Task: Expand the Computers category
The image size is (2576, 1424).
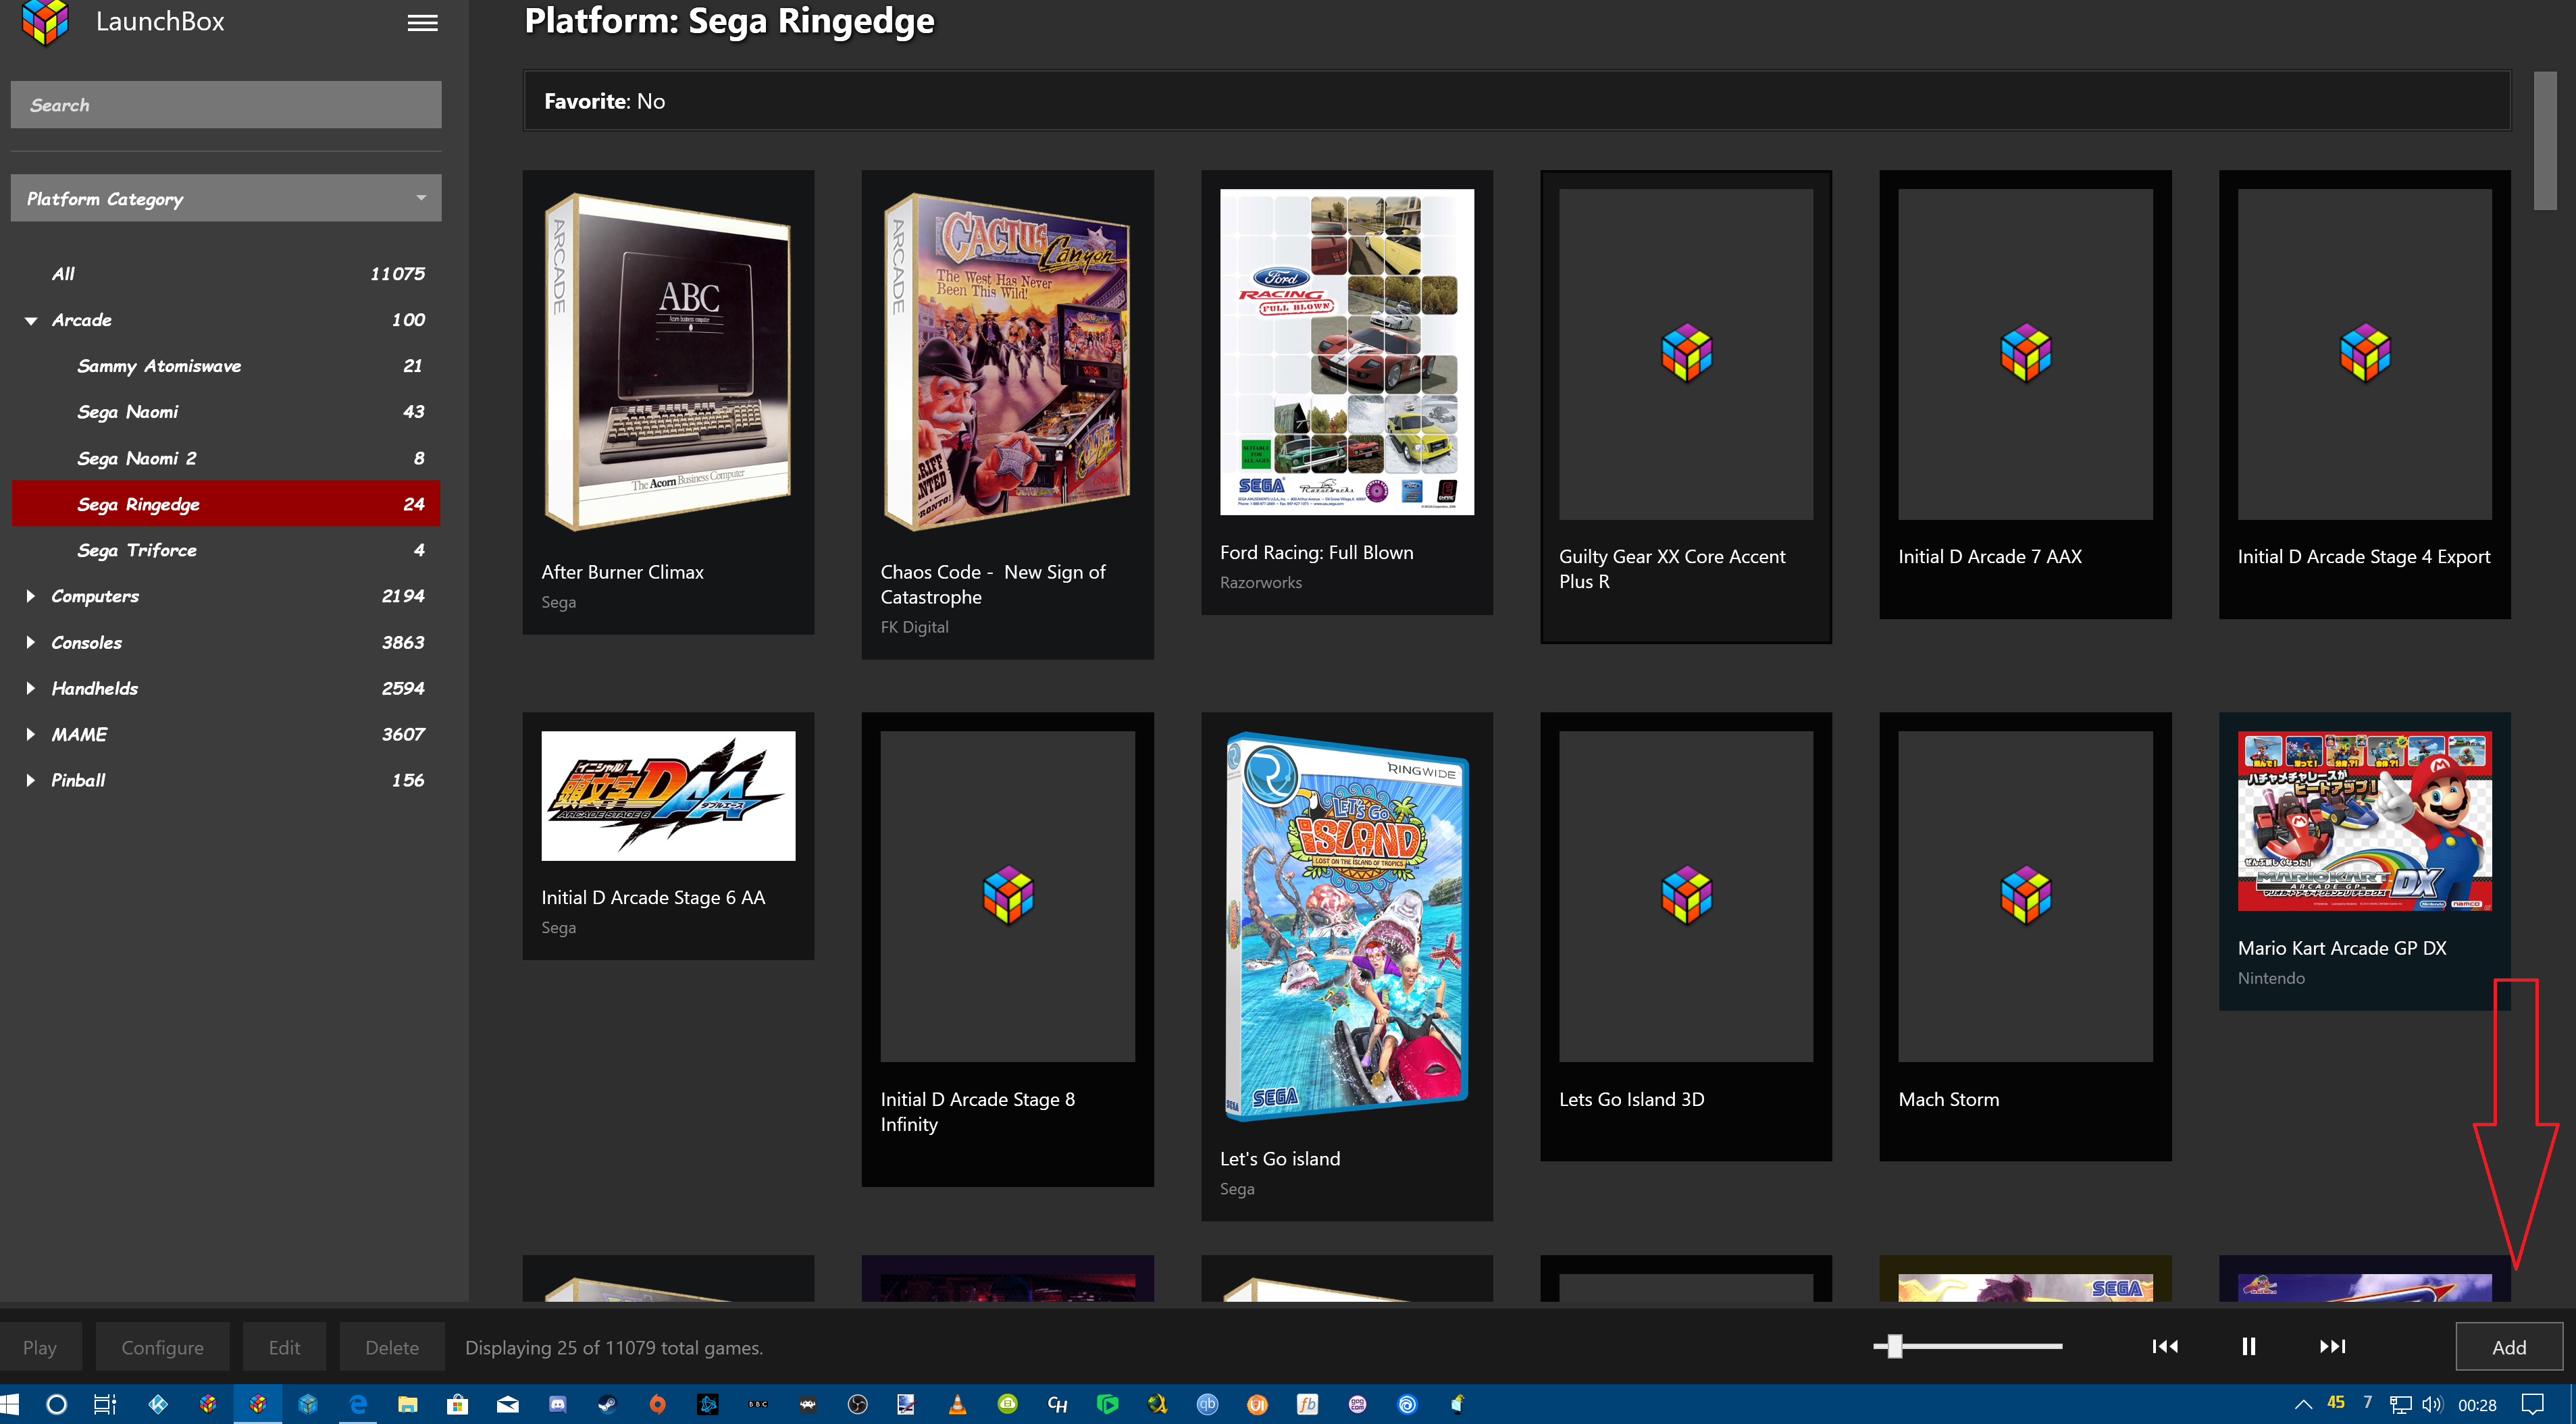Action: click(31, 596)
